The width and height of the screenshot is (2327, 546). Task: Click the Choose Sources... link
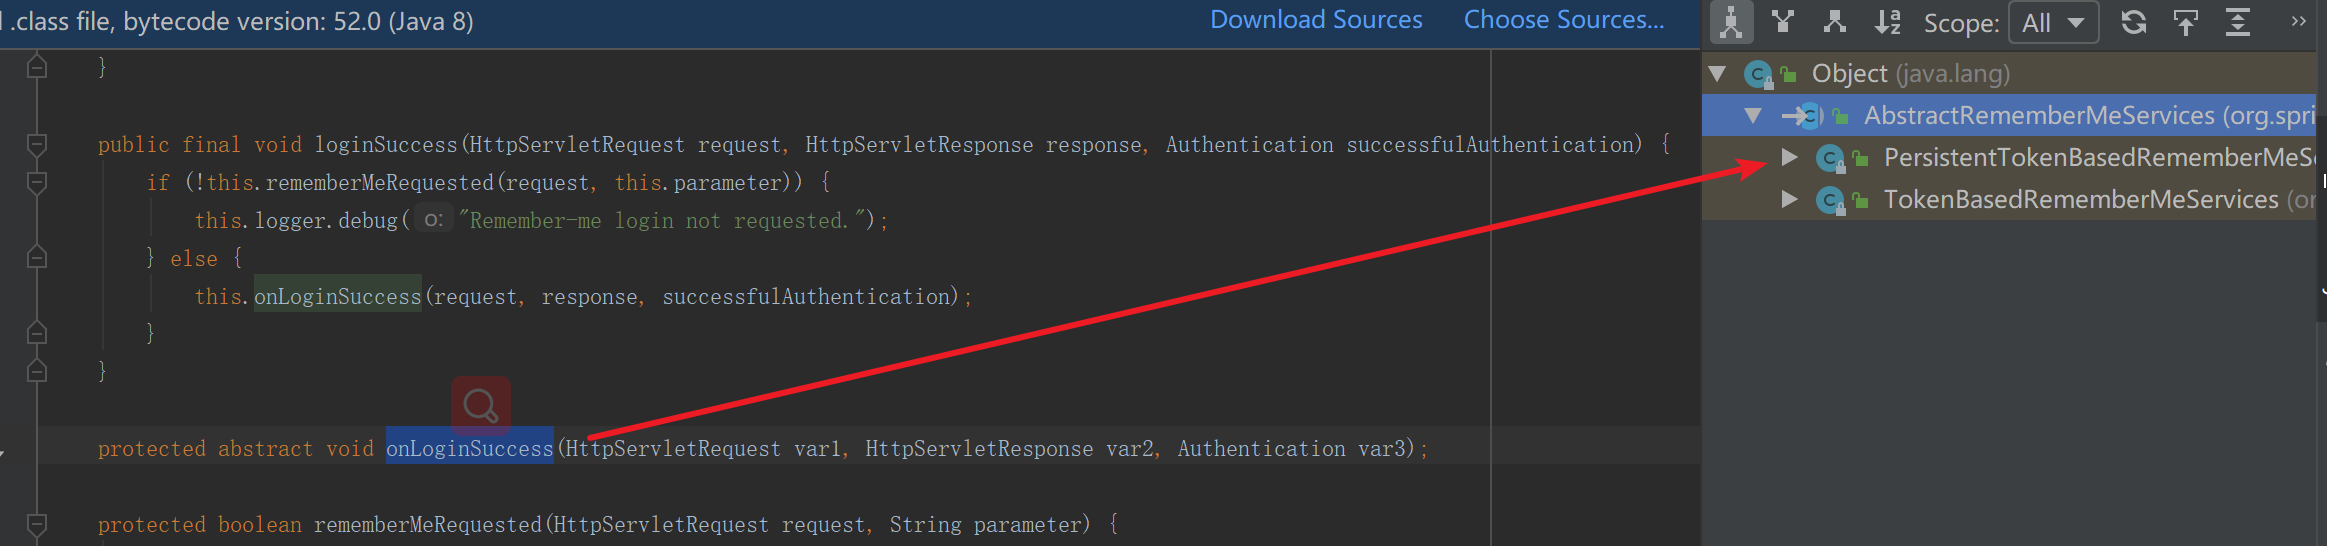(x=1564, y=20)
